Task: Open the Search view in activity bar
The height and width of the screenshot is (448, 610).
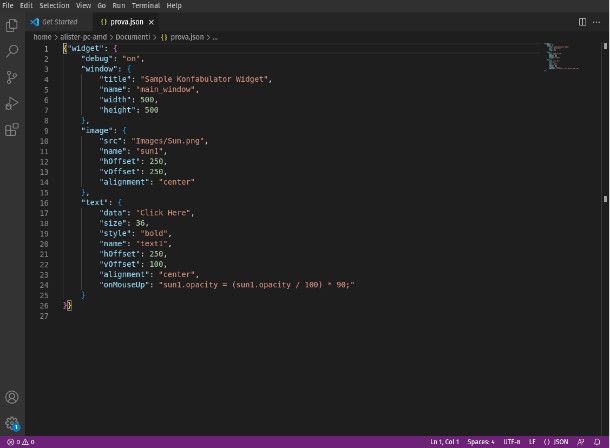Action: 12,49
